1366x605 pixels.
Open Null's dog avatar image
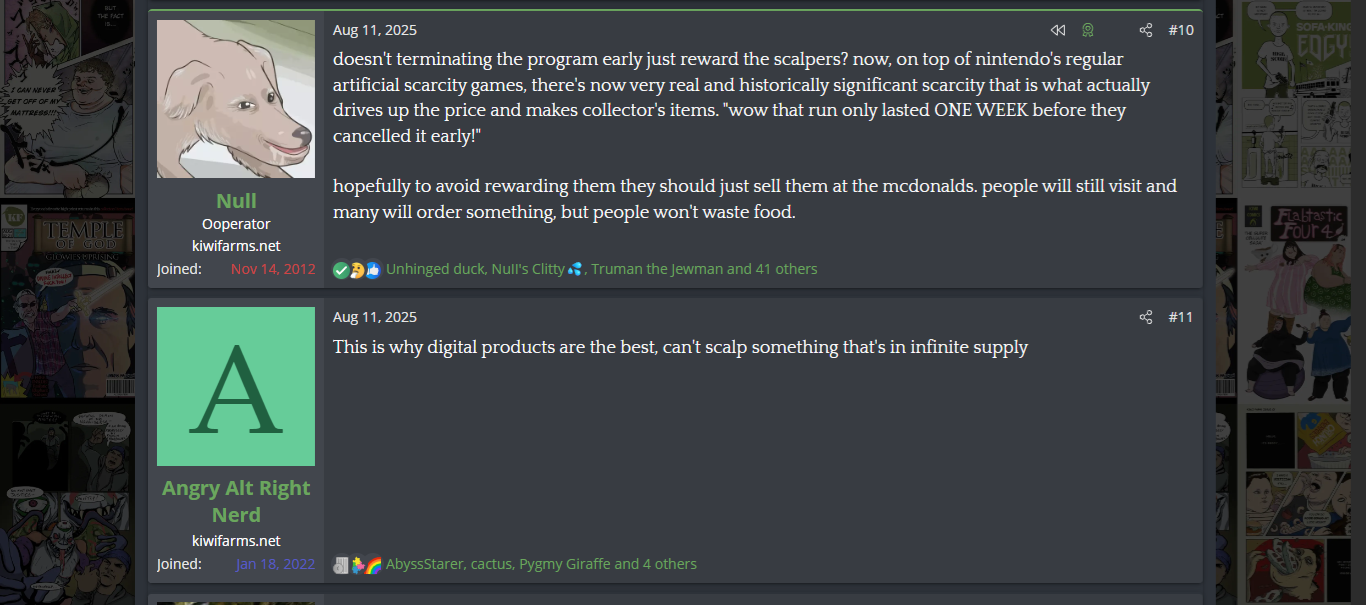[236, 99]
